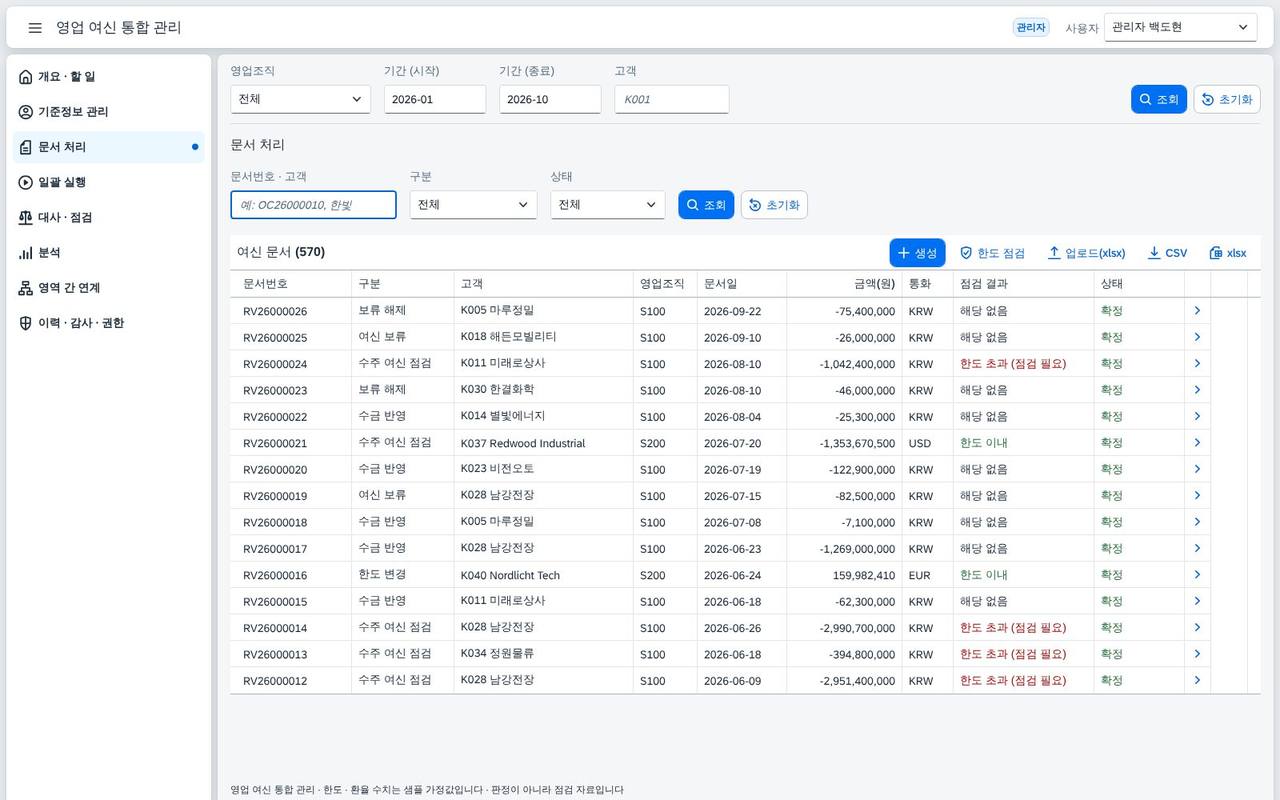Open the 상태 filter dropdown
The image size is (1280, 800).
point(608,205)
